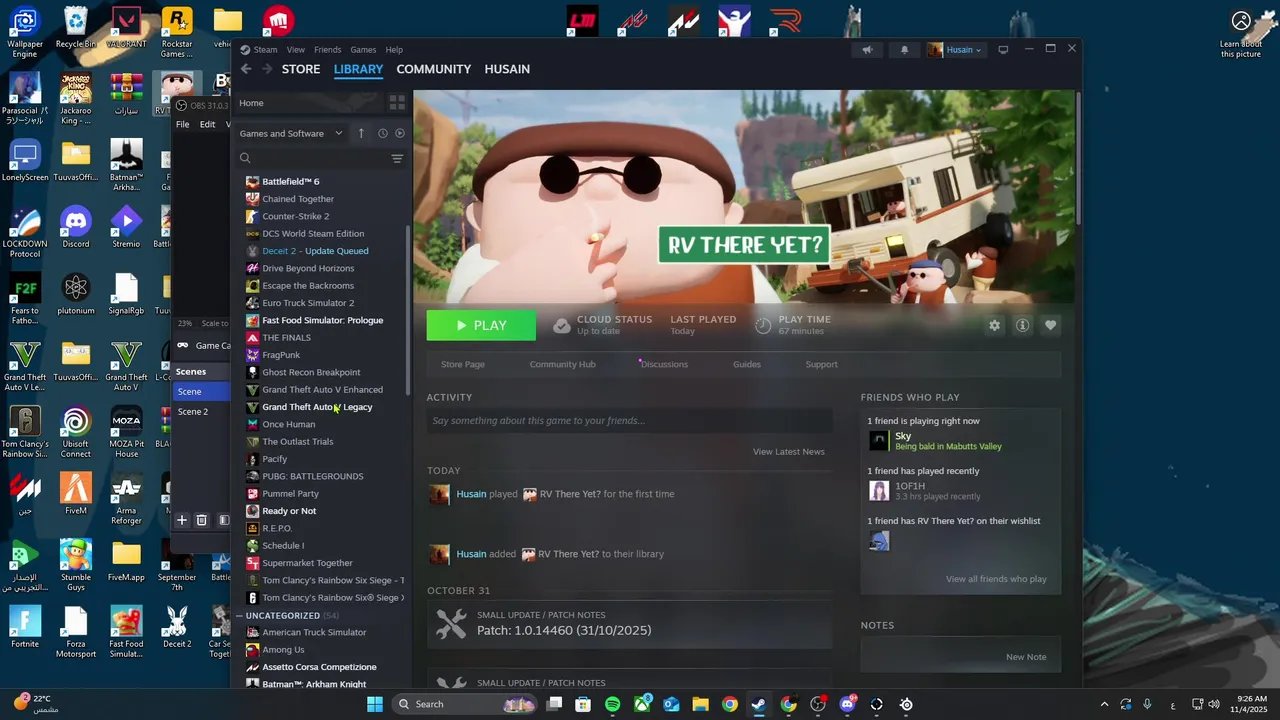Screen dimensions: 1280x720
Task: Click the game list scrollbar
Action: click(x=408, y=308)
